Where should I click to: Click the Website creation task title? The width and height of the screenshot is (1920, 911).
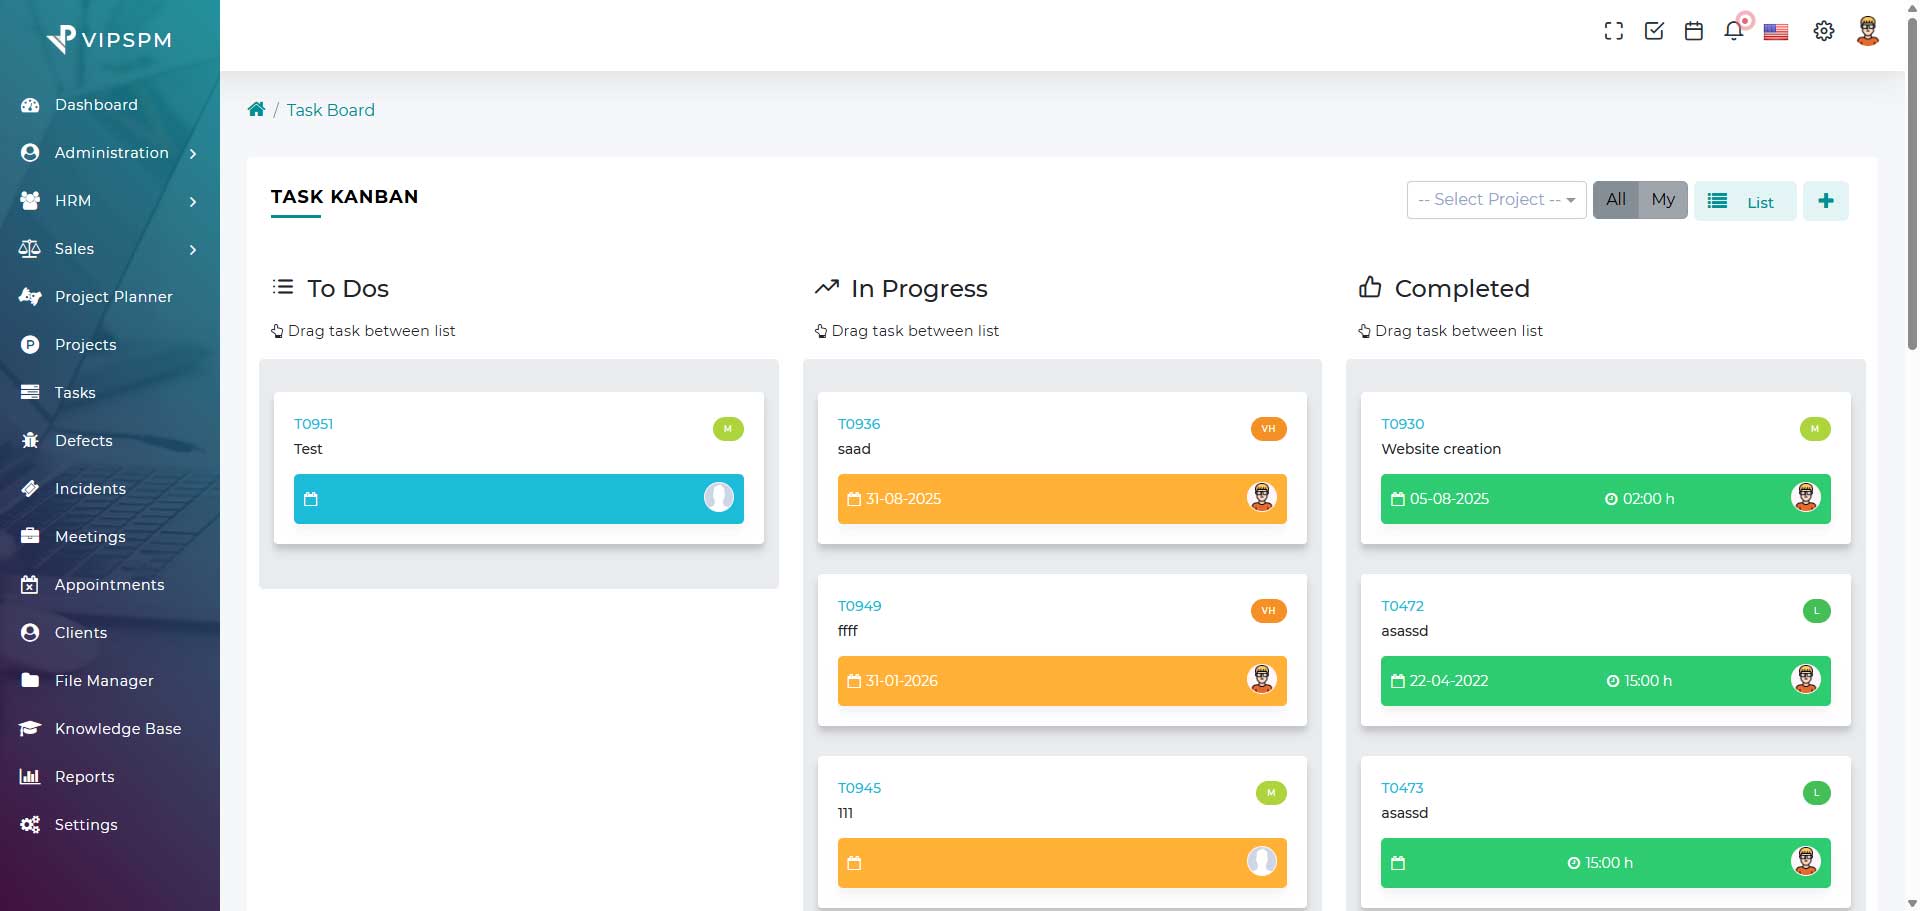pyautogui.click(x=1441, y=449)
